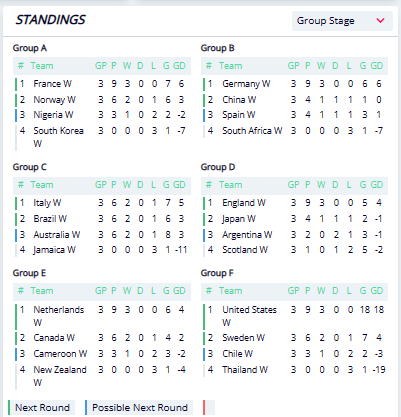Open England W team page
The width and height of the screenshot is (401, 417).
244,203
